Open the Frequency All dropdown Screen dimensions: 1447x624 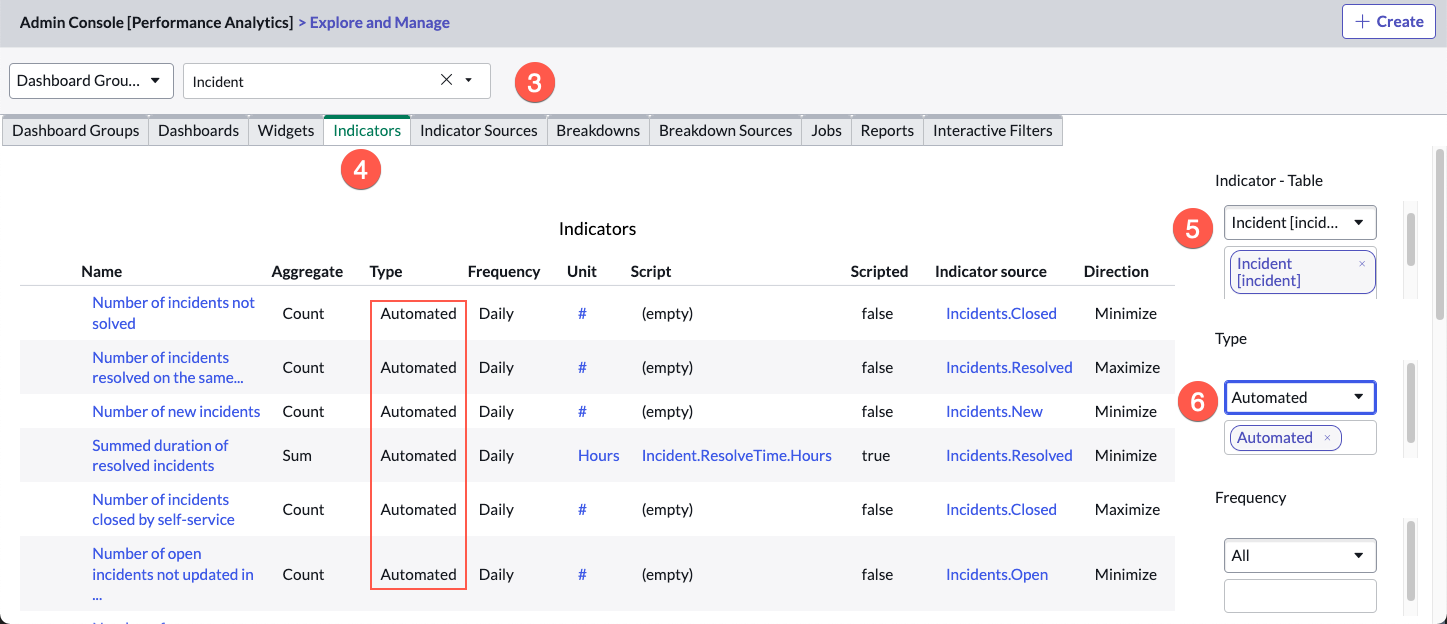tap(1299, 555)
